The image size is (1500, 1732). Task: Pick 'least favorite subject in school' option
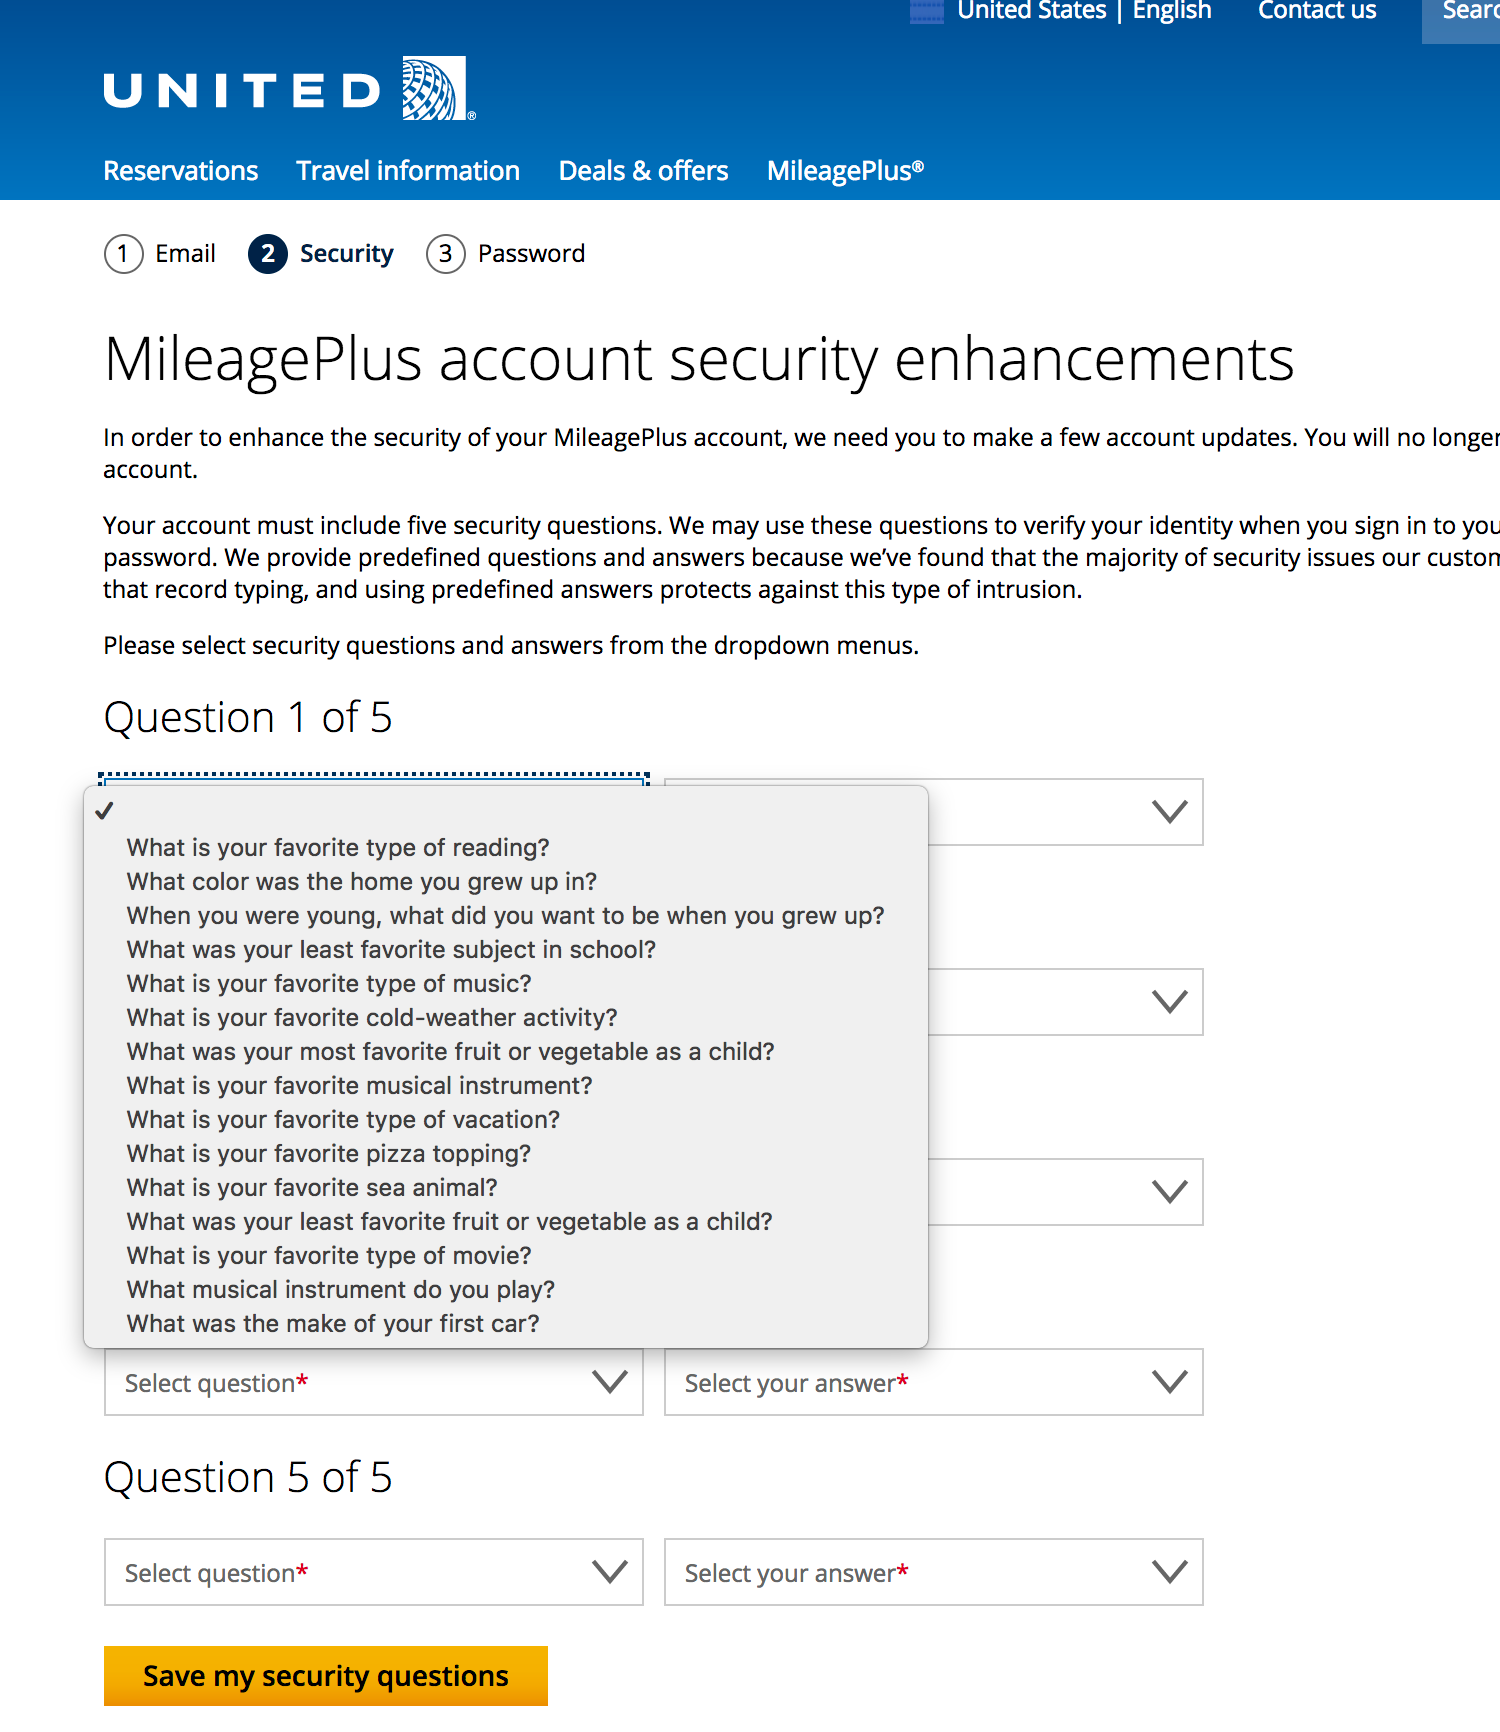(506, 950)
